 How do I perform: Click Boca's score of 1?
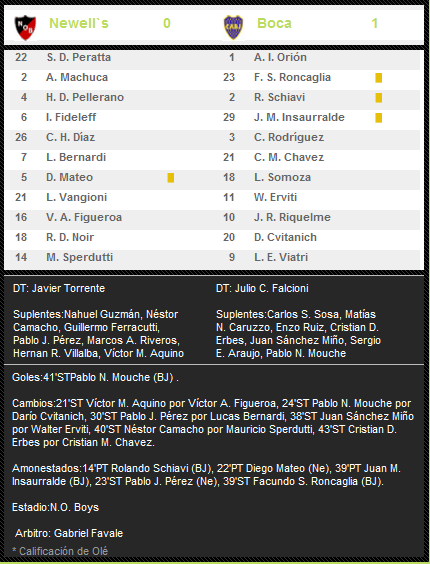(x=375, y=23)
